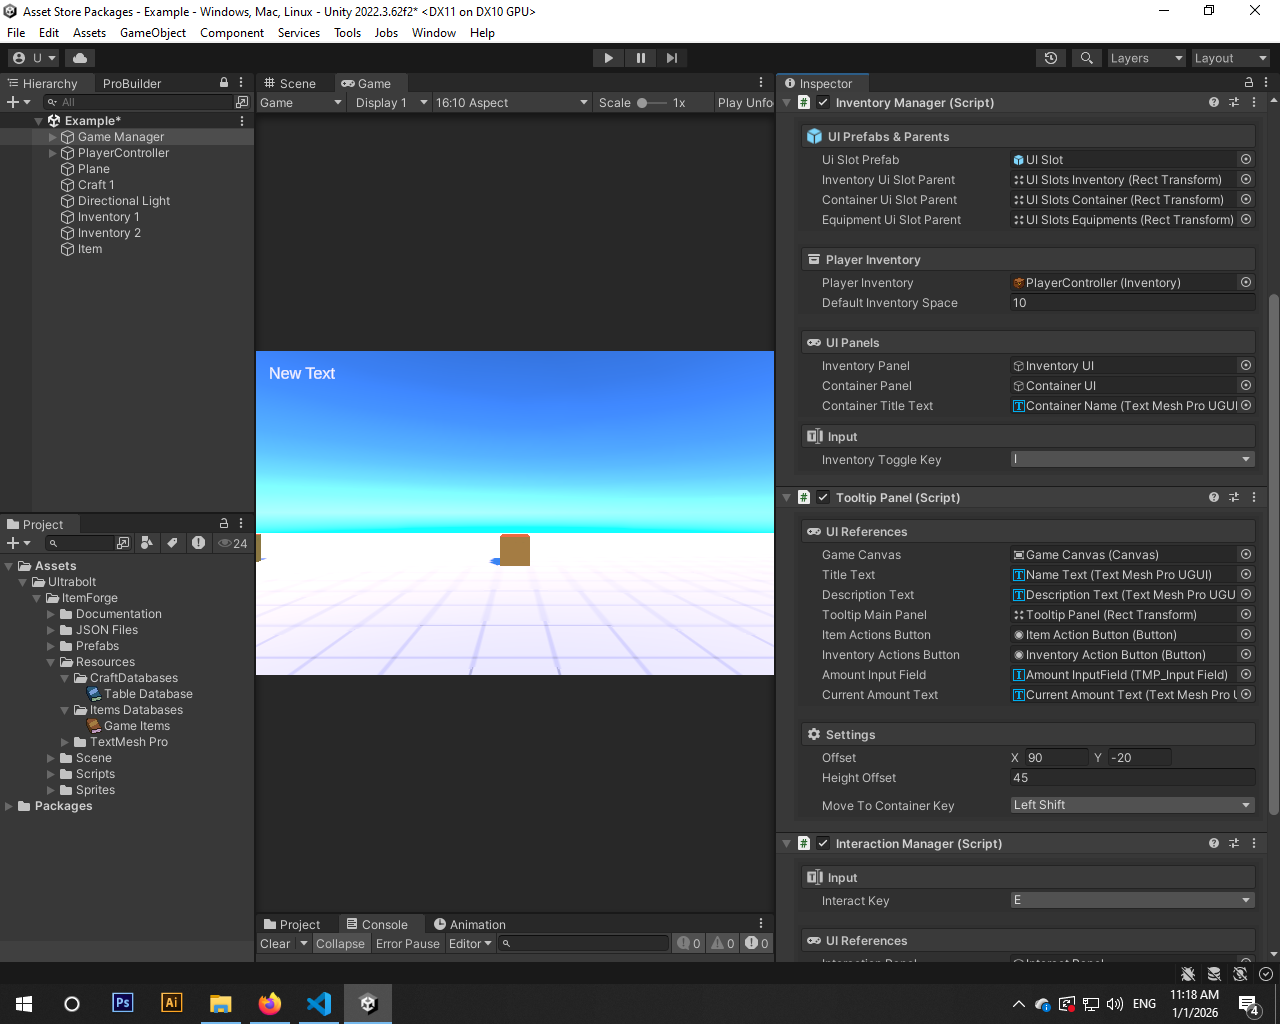
Task: Click the Pause button in the toolbar
Action: click(640, 58)
